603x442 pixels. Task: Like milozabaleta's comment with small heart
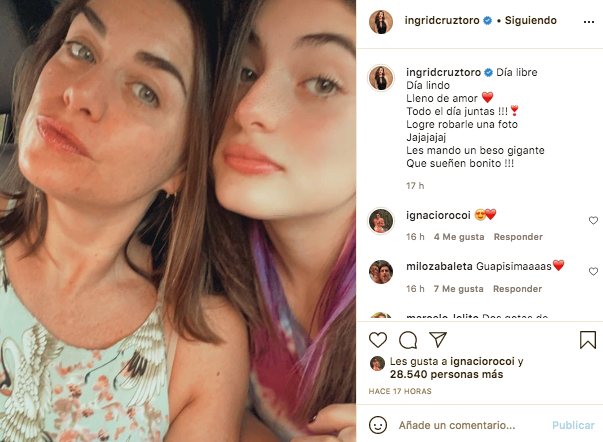[x=593, y=271]
